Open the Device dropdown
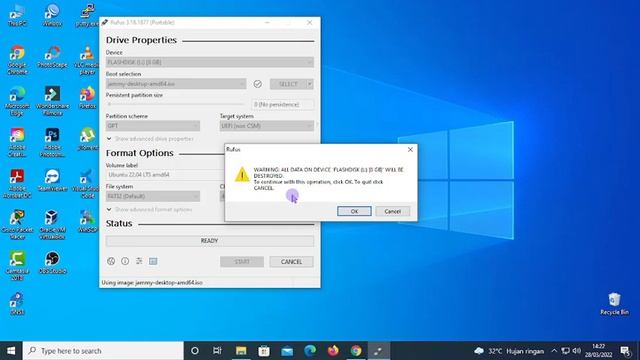This screenshot has width=640, height=360. pyautogui.click(x=210, y=62)
